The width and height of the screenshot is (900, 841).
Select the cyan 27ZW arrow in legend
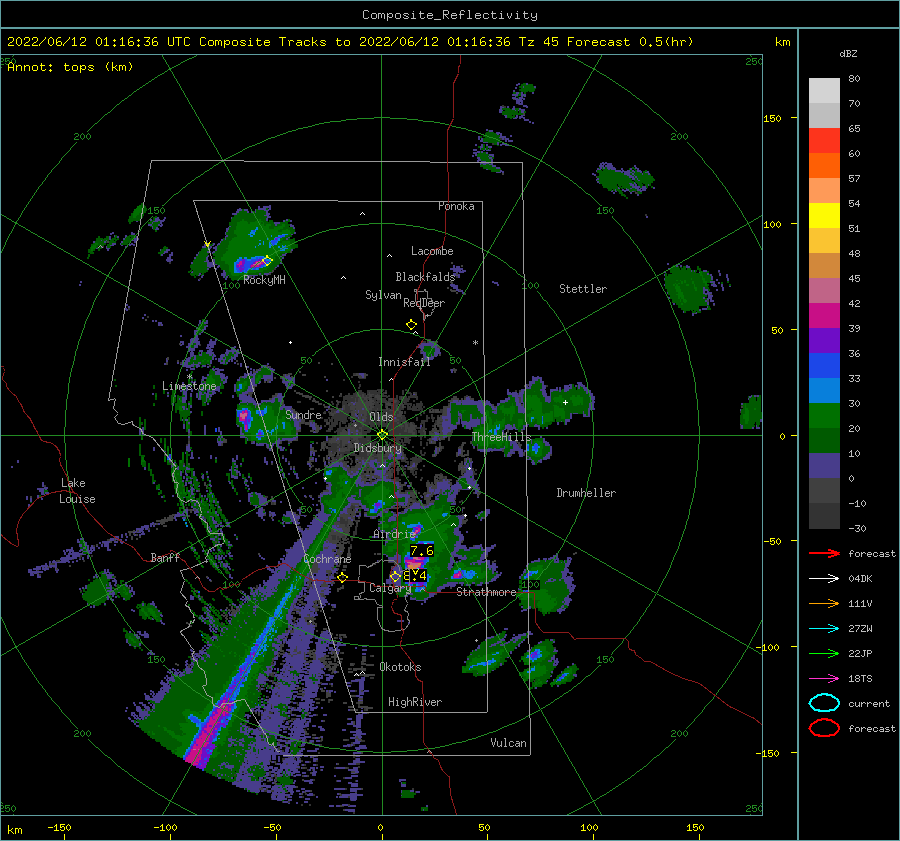point(824,629)
